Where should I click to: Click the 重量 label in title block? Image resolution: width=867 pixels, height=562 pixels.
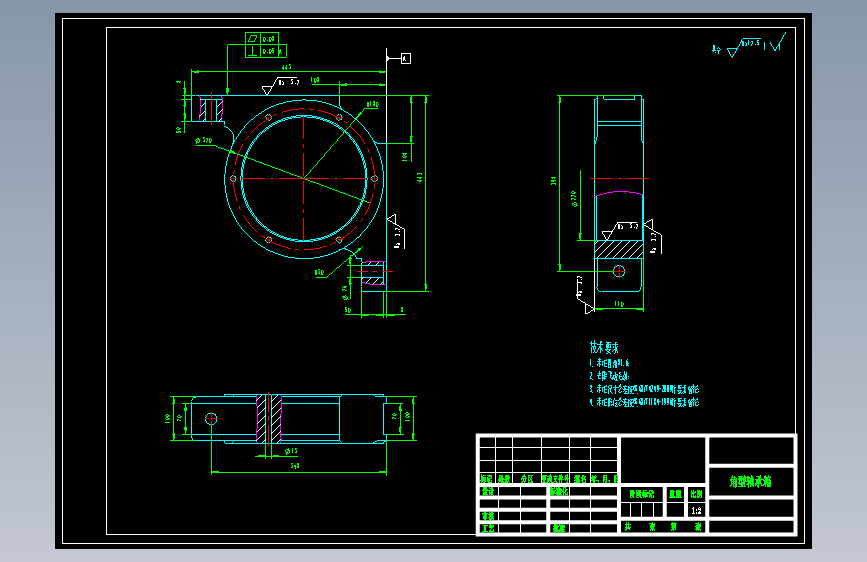[675, 494]
